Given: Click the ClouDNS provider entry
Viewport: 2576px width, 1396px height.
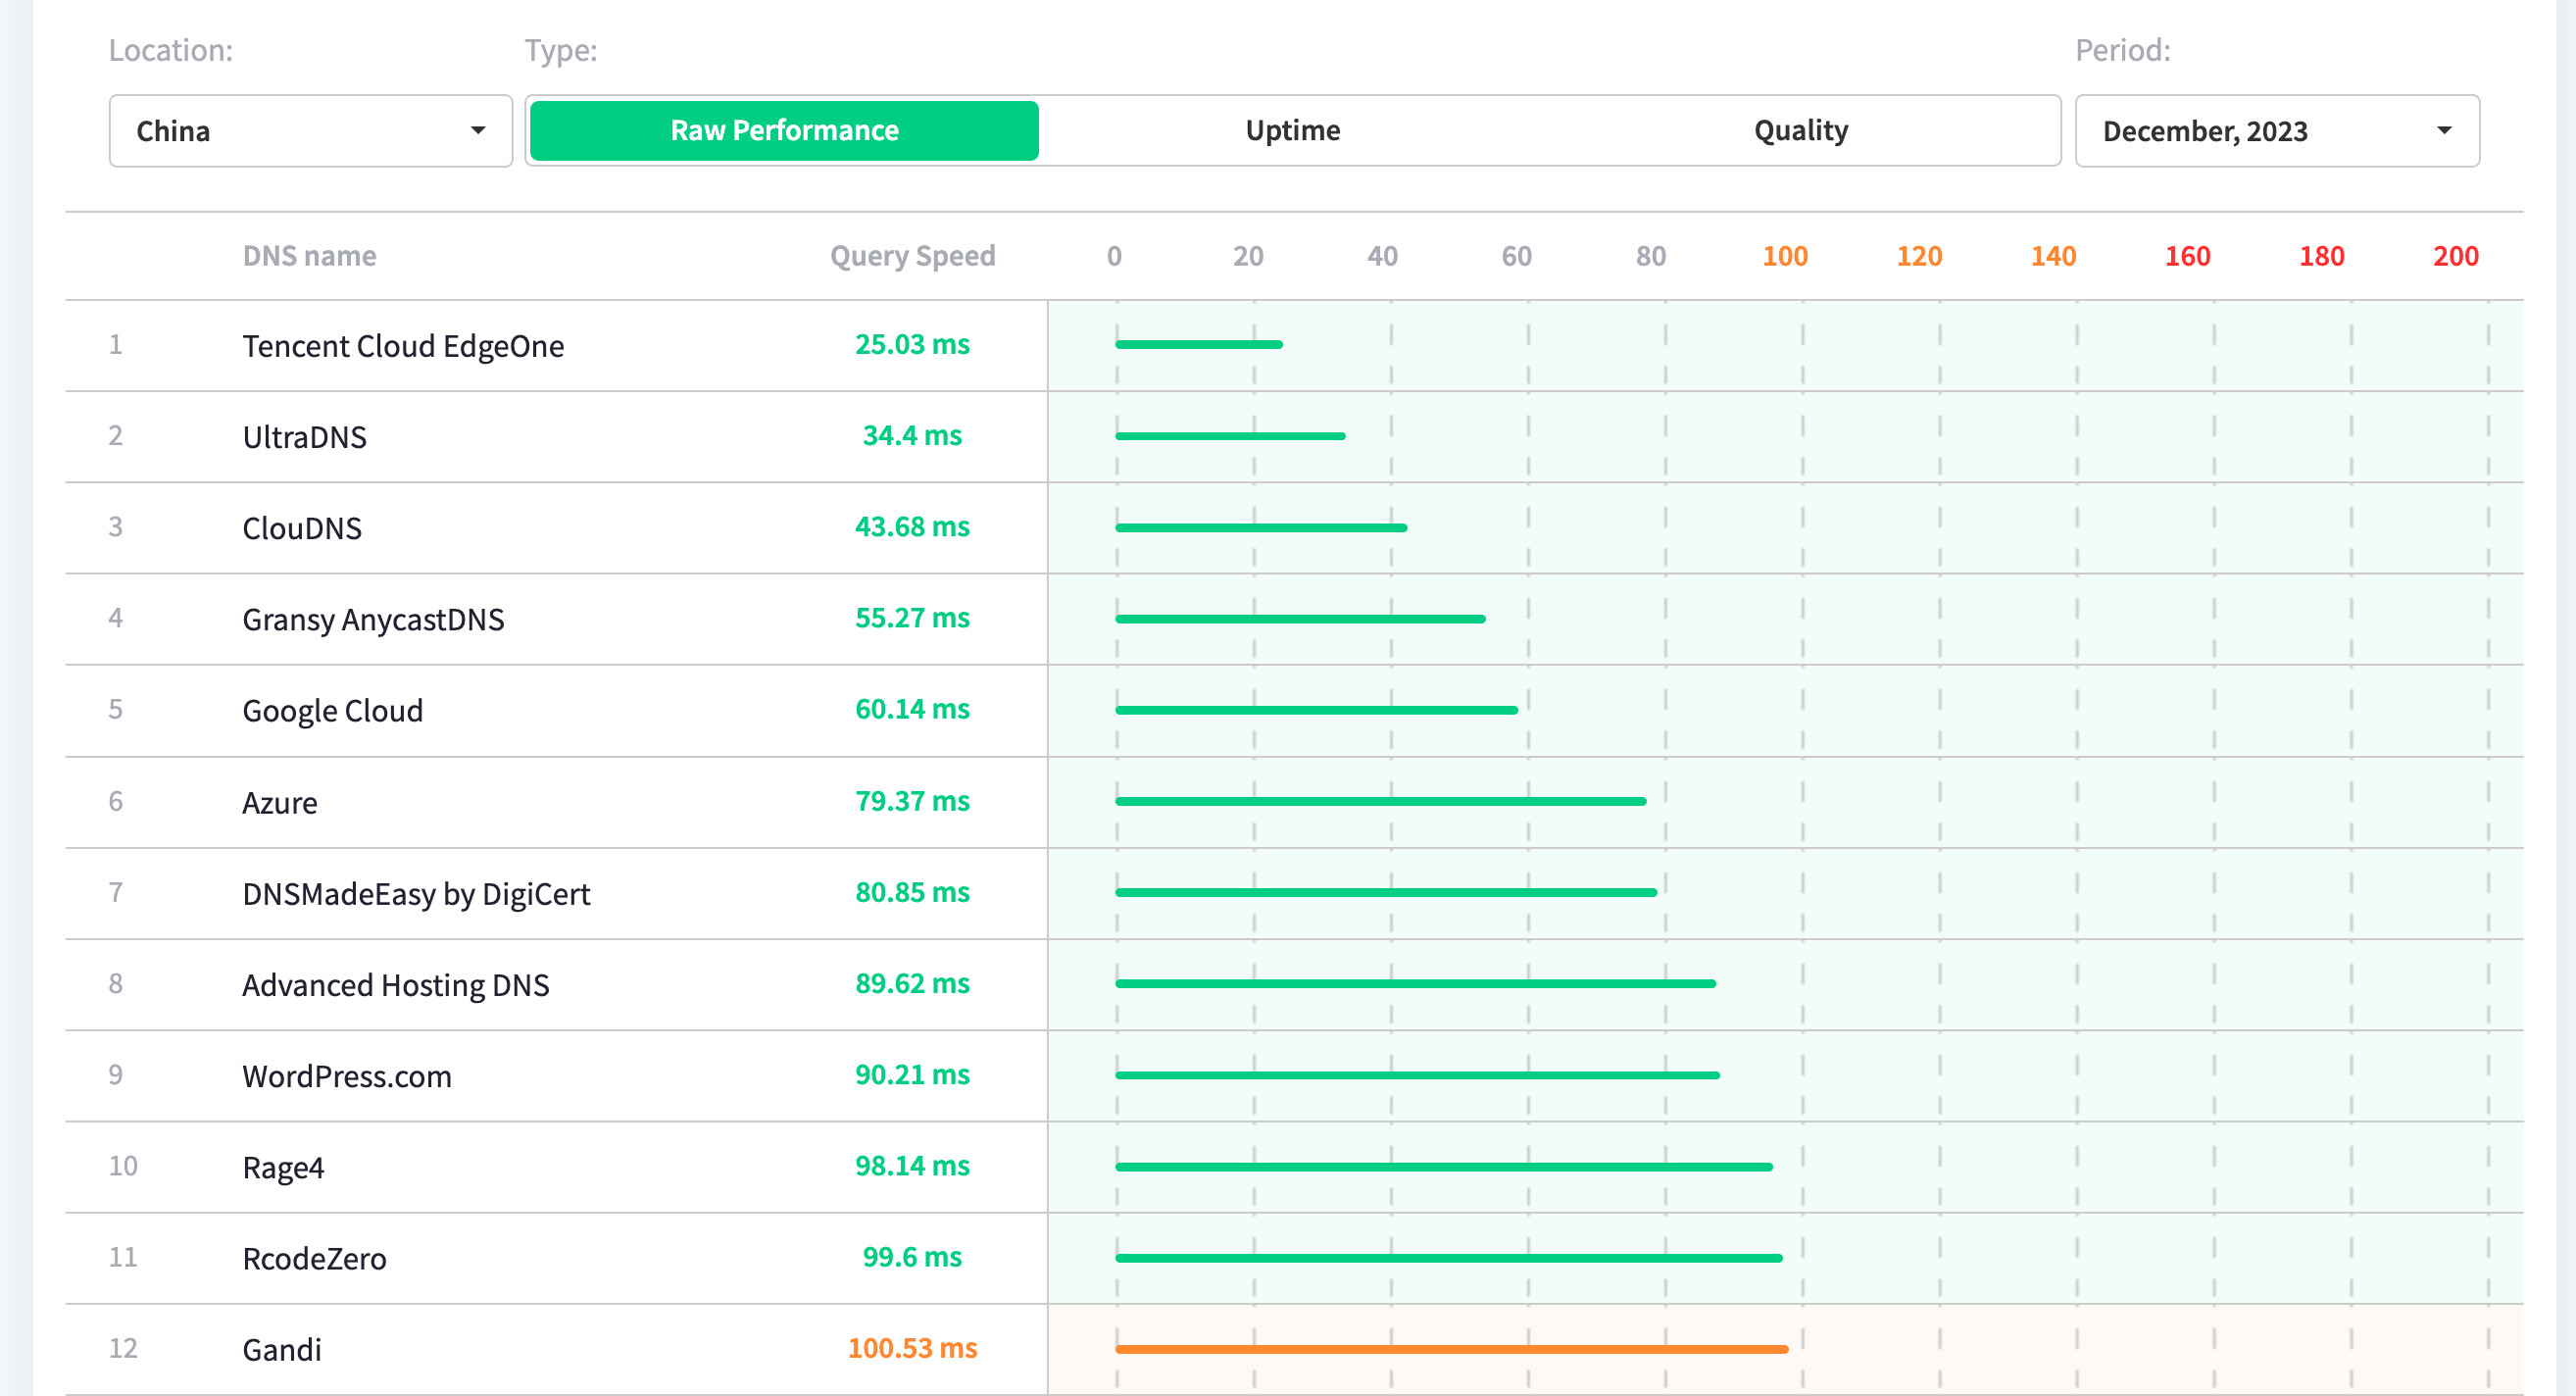Looking at the screenshot, I should coord(302,528).
